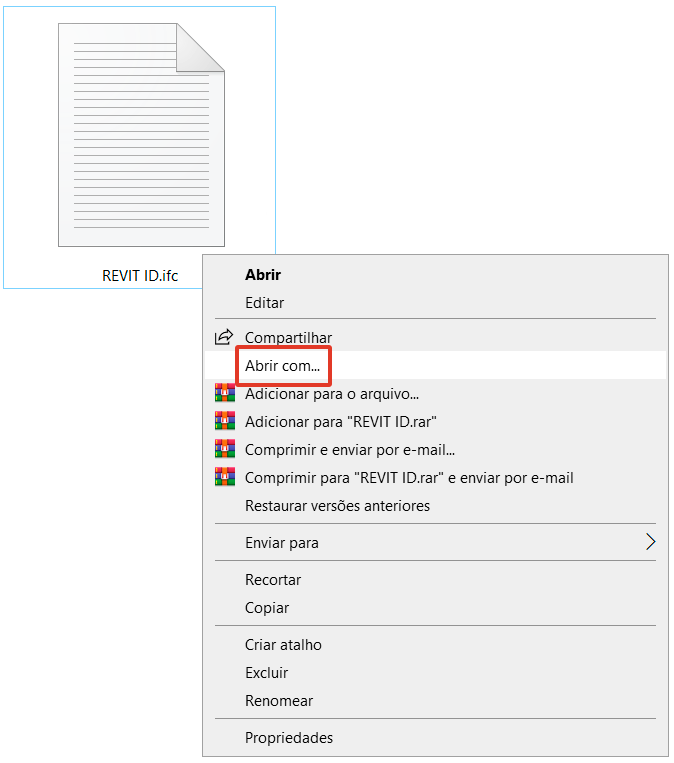This screenshot has height=763, width=674.
Task: Click WinRAR icon beside Adicionar para o arquivo...
Action: point(225,393)
